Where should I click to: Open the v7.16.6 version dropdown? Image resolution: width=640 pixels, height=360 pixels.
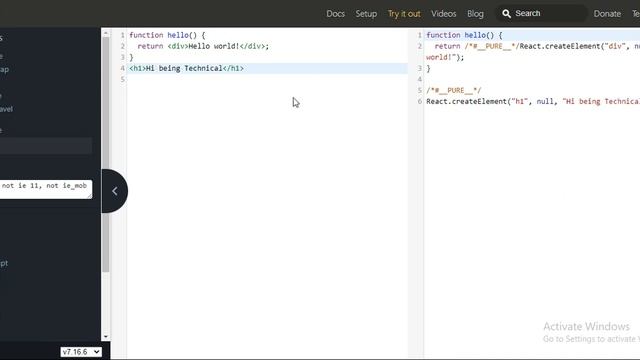[81, 352]
